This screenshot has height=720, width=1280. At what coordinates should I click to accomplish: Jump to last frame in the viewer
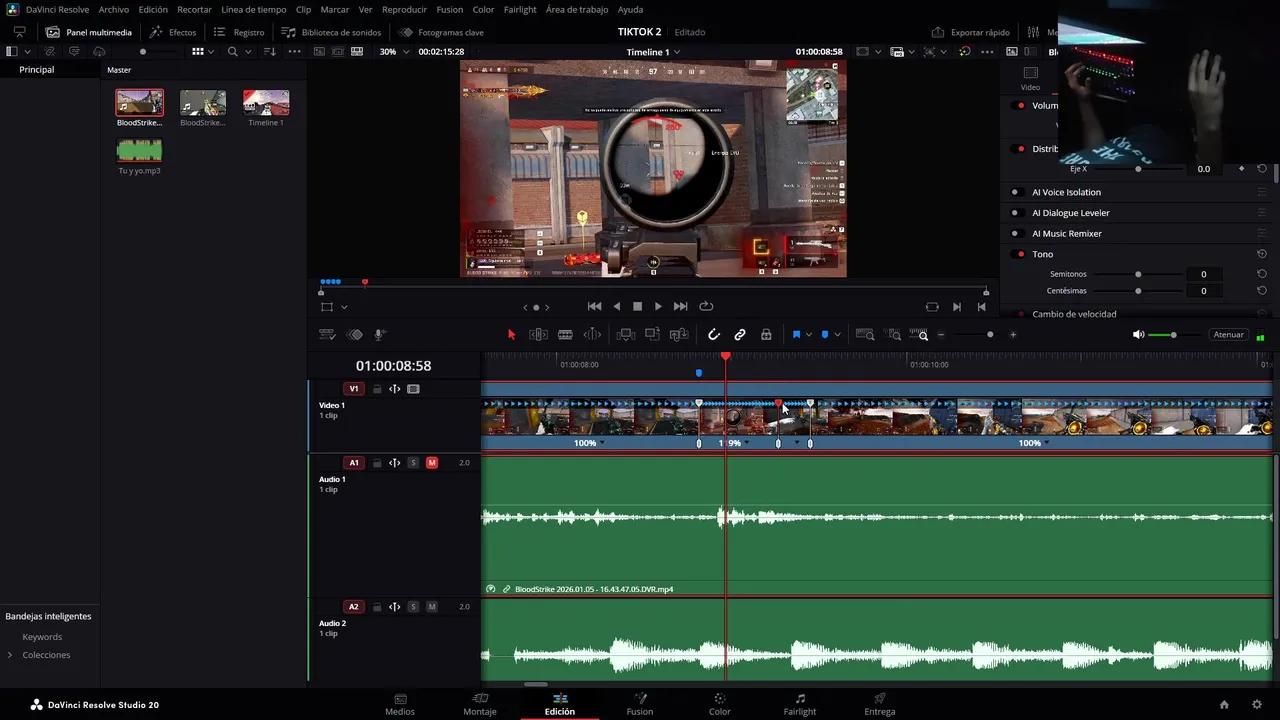click(x=680, y=307)
